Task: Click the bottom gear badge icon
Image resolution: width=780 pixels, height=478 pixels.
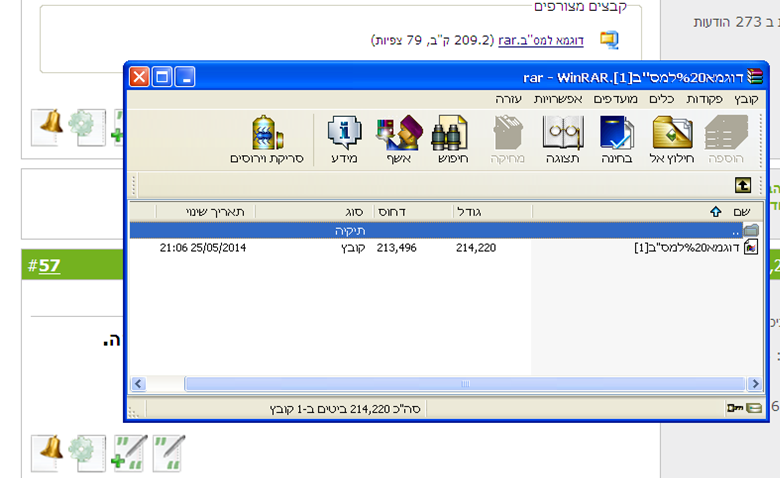Action: point(87,452)
